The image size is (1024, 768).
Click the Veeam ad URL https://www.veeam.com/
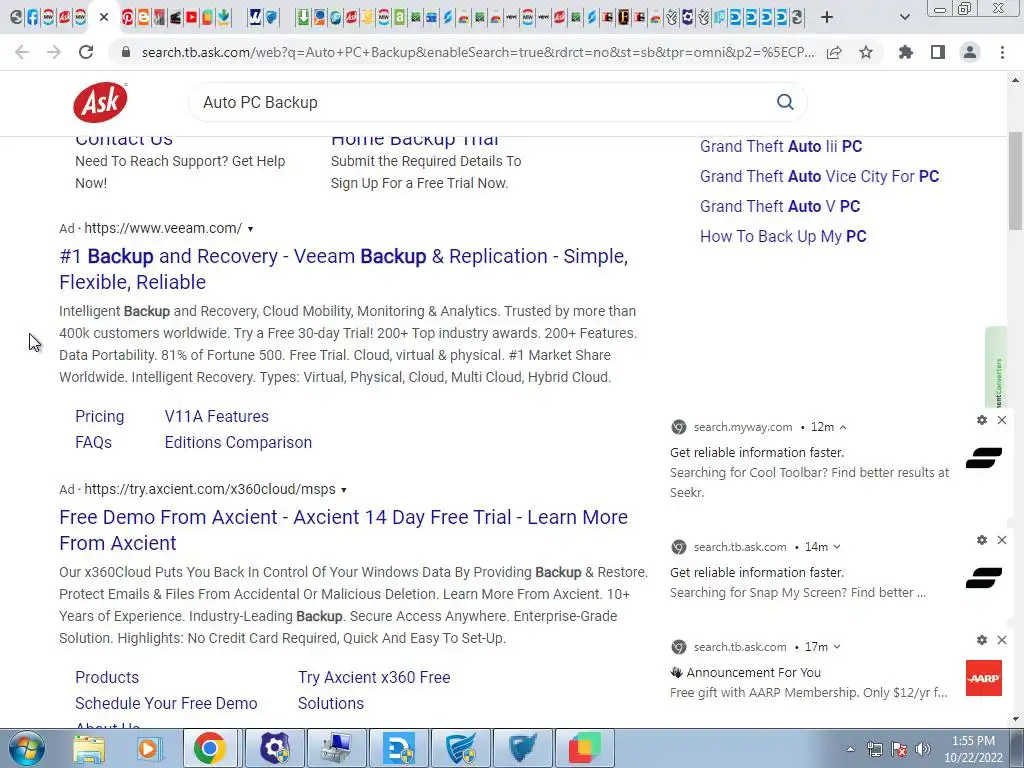163,229
